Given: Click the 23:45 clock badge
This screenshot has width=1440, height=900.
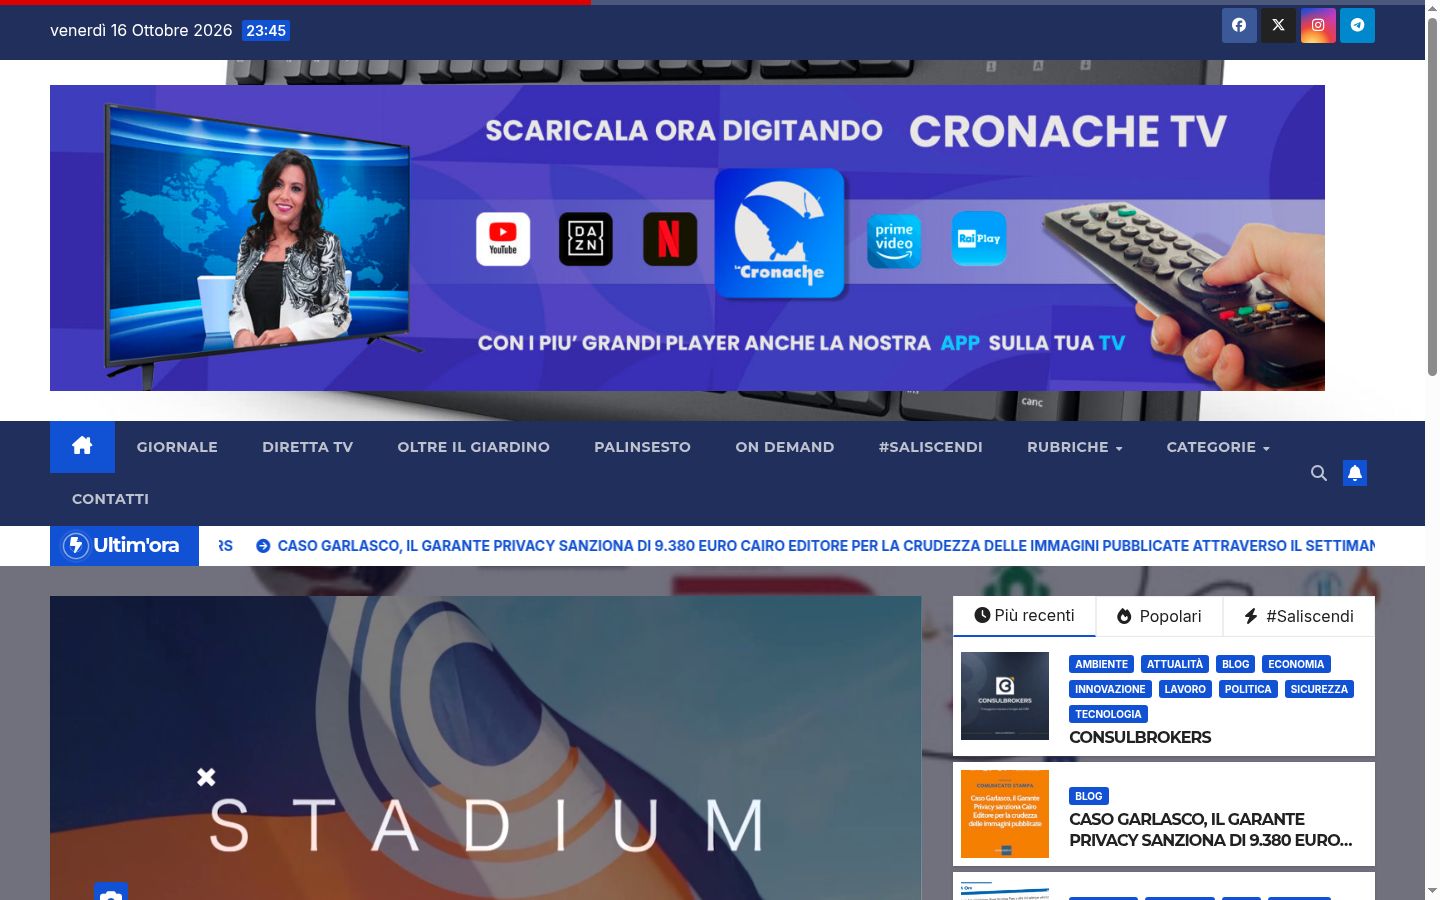Looking at the screenshot, I should click(266, 31).
